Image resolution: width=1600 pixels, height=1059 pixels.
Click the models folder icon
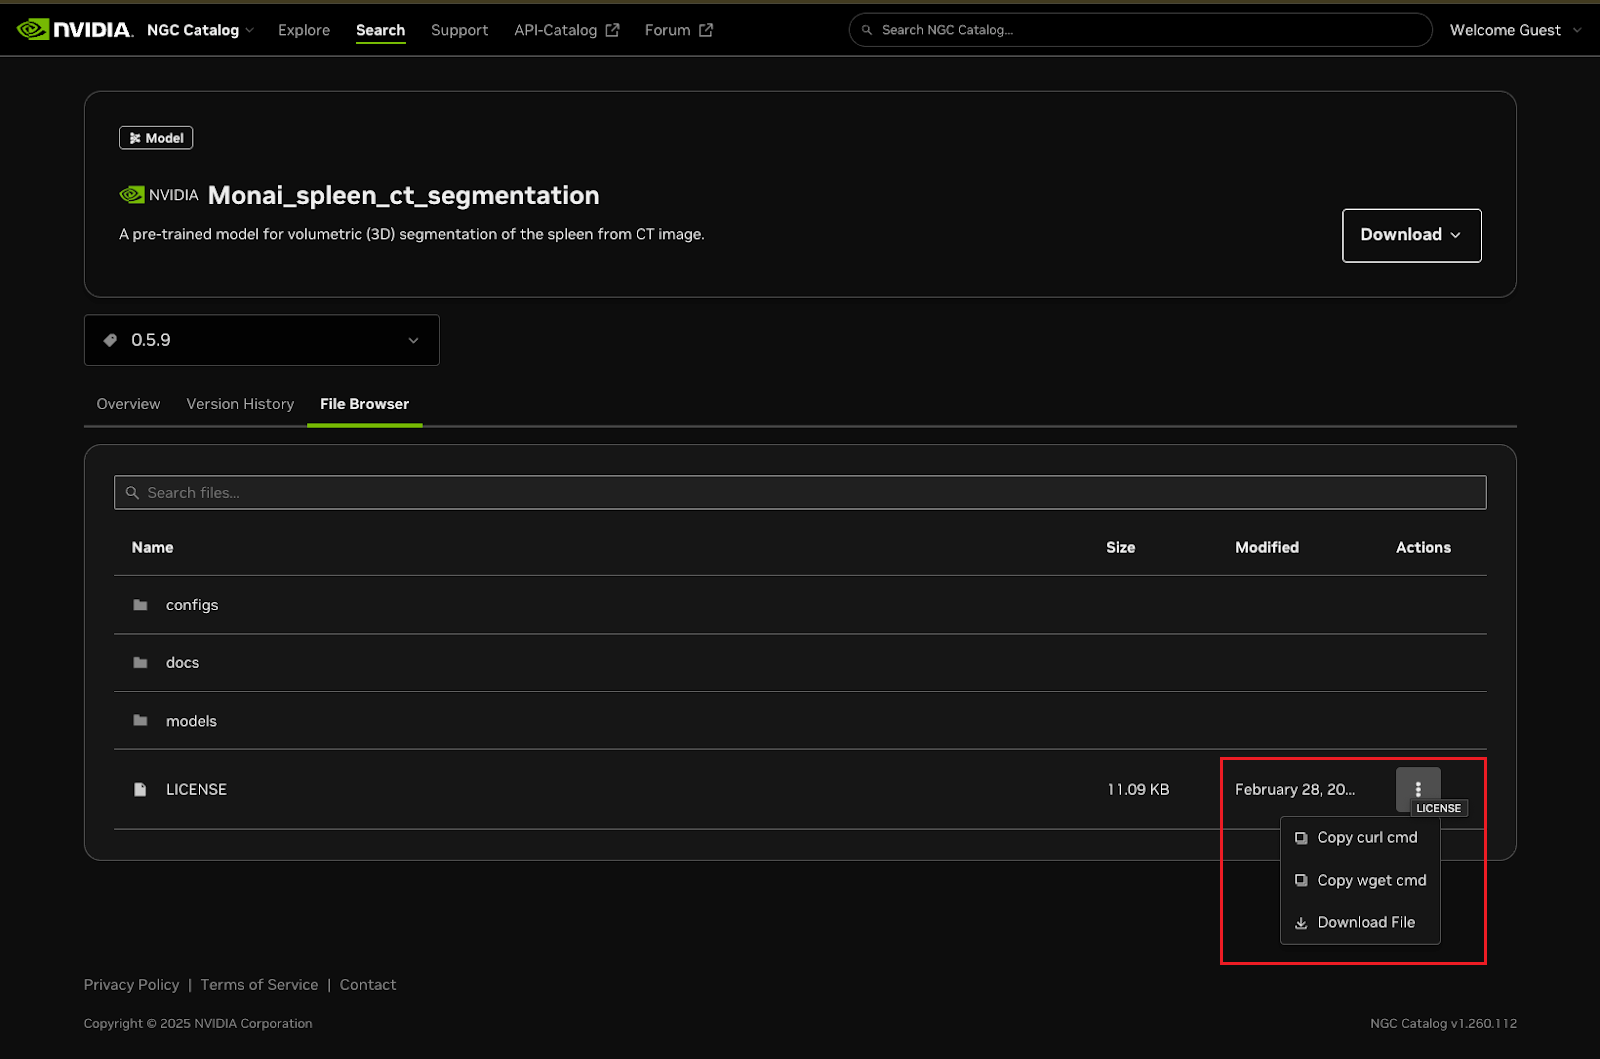click(140, 720)
